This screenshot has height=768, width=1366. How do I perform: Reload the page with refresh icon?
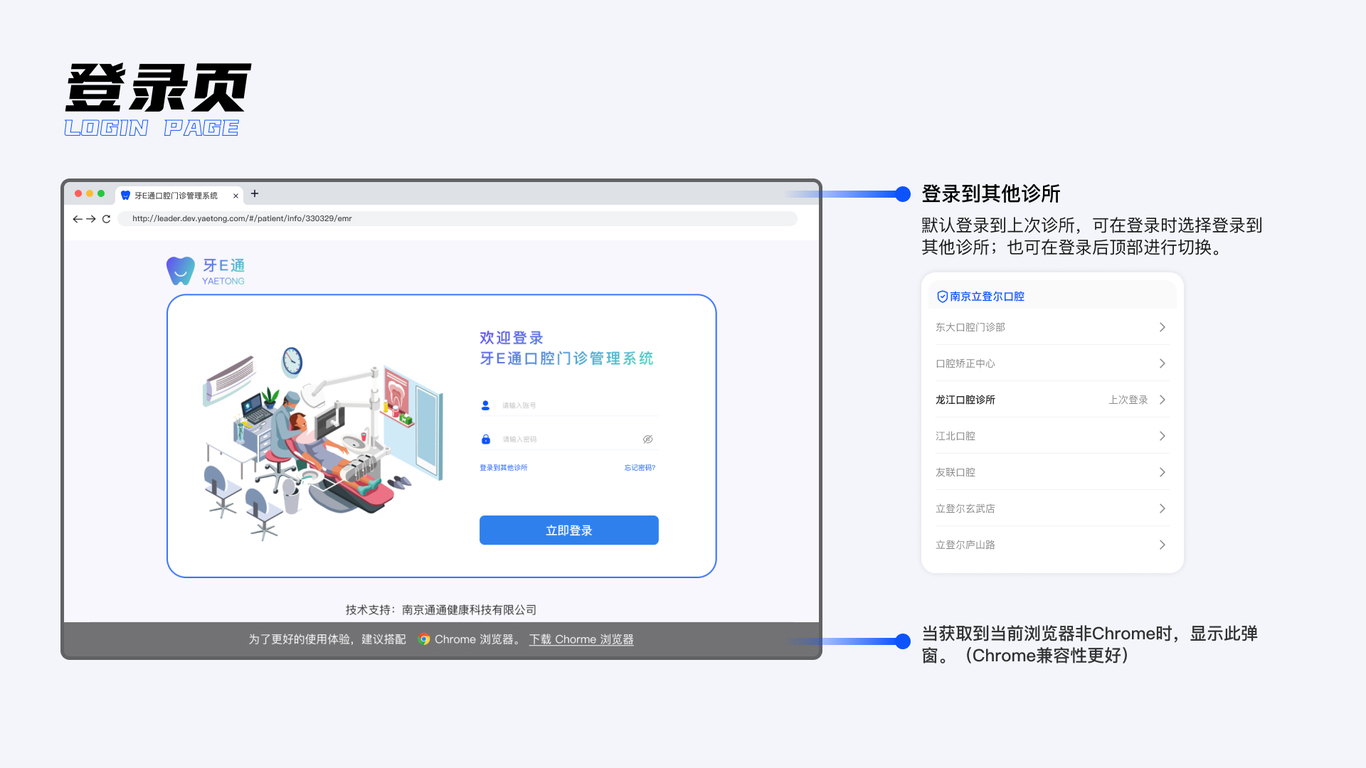[106, 219]
